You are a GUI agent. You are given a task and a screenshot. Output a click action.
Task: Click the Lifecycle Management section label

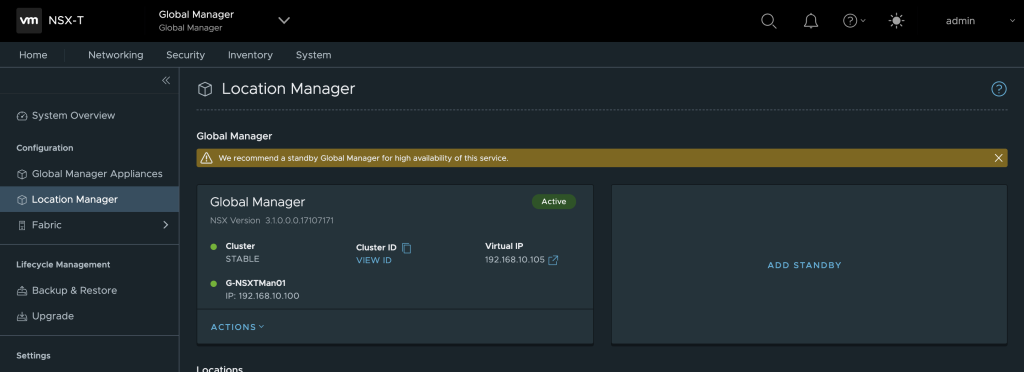tap(63, 264)
